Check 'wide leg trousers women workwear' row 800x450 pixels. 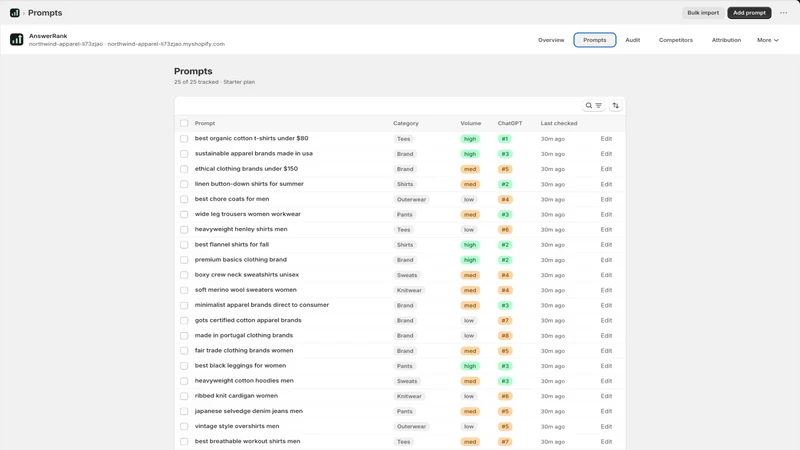(x=184, y=214)
